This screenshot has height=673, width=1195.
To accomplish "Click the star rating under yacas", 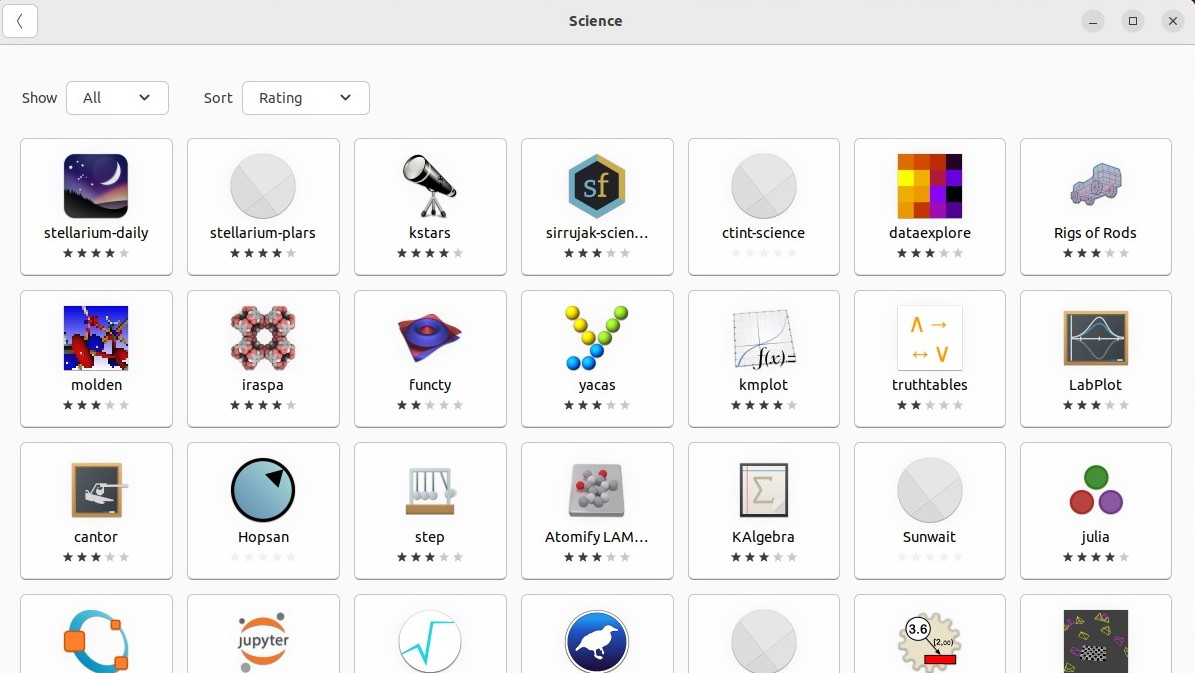I will coord(597,405).
